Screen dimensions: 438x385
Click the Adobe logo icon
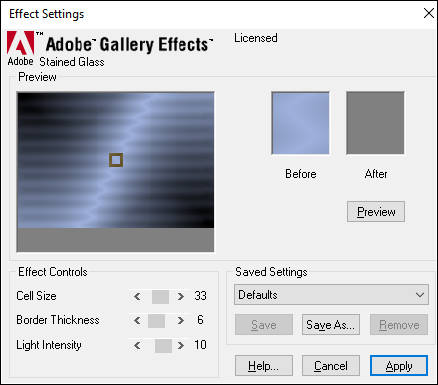pyautogui.click(x=21, y=43)
